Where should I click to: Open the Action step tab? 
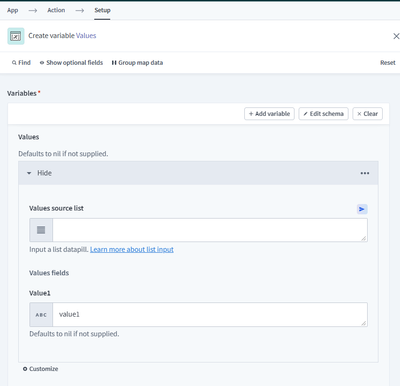56,10
